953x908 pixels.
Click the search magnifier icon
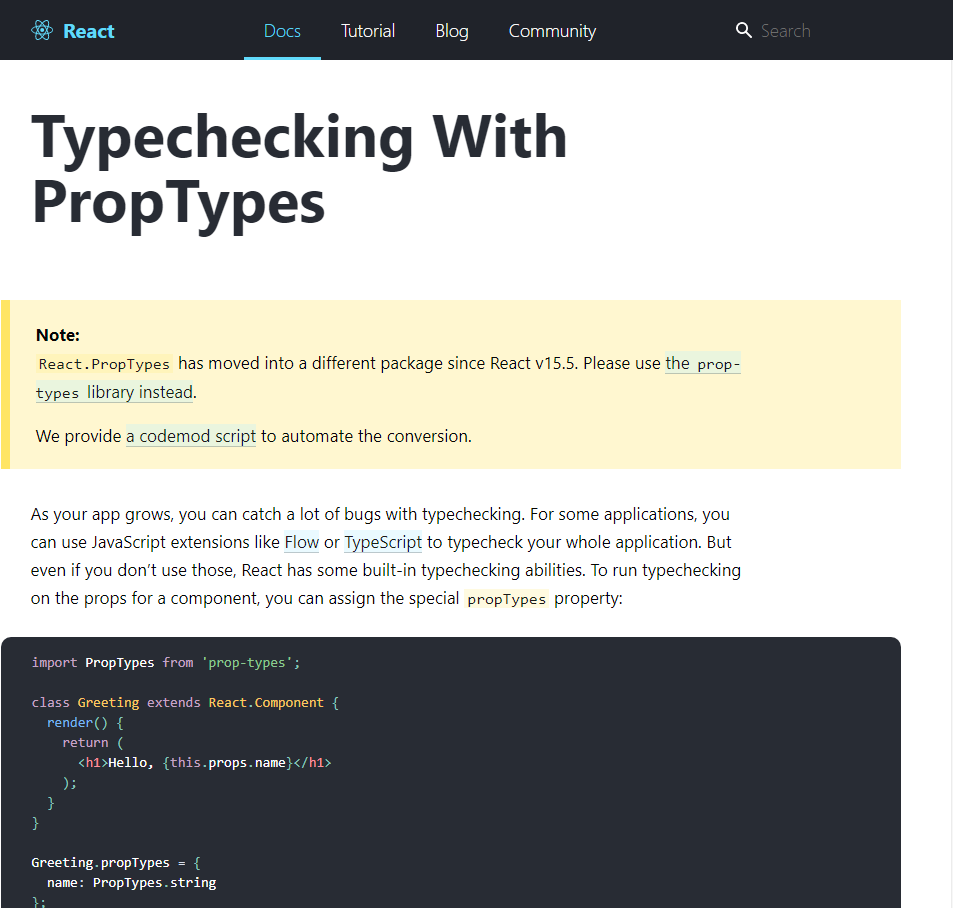[x=743, y=30]
